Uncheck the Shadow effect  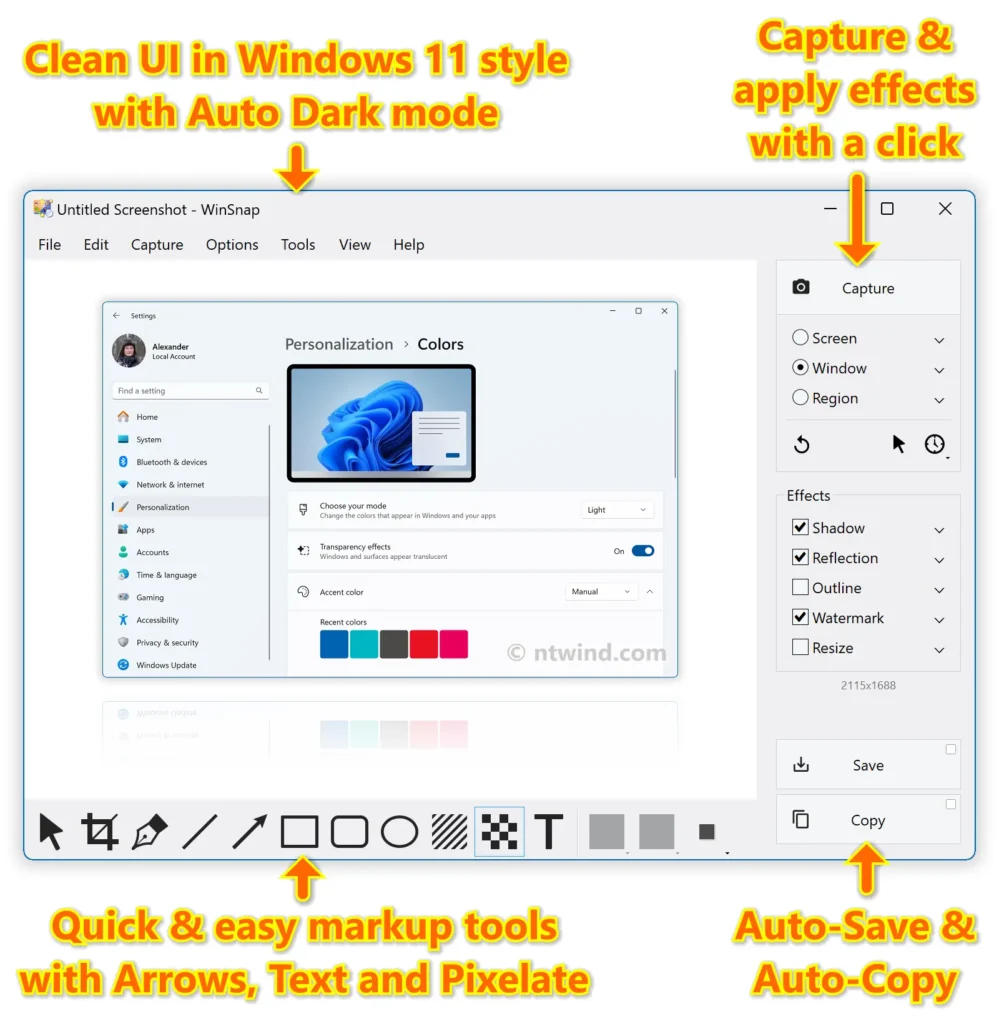(800, 527)
